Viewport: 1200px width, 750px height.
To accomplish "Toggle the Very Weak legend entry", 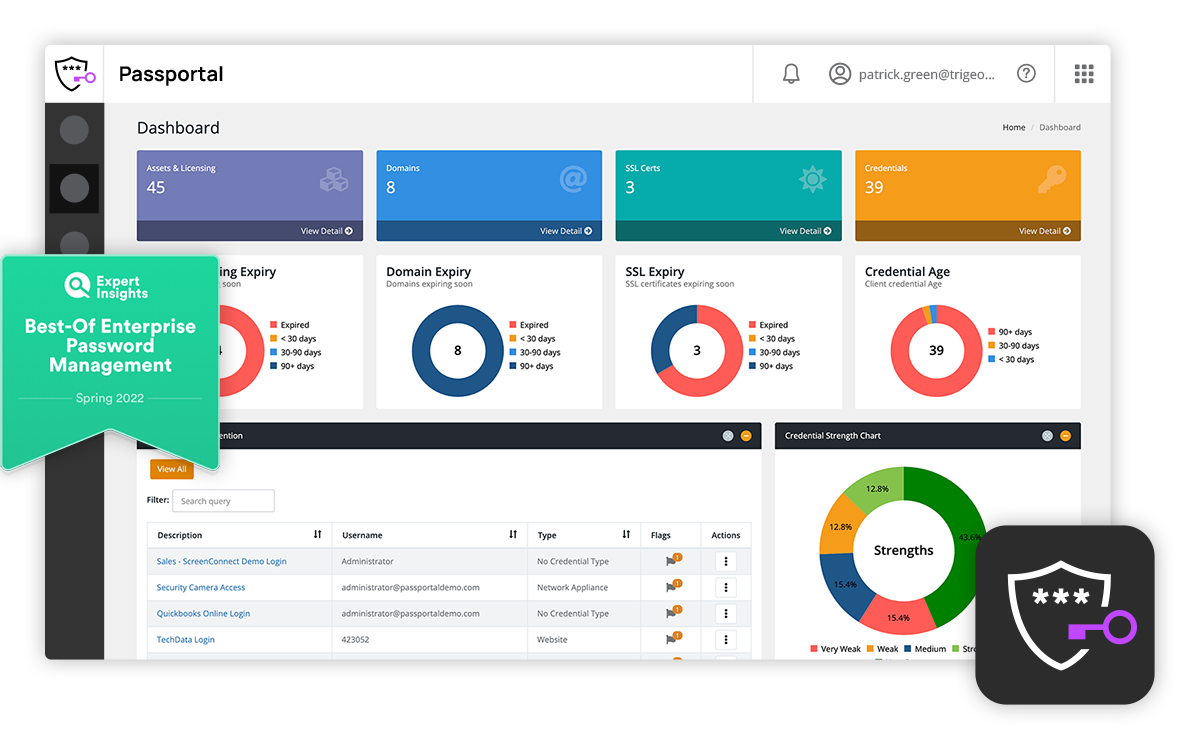I will pos(834,648).
